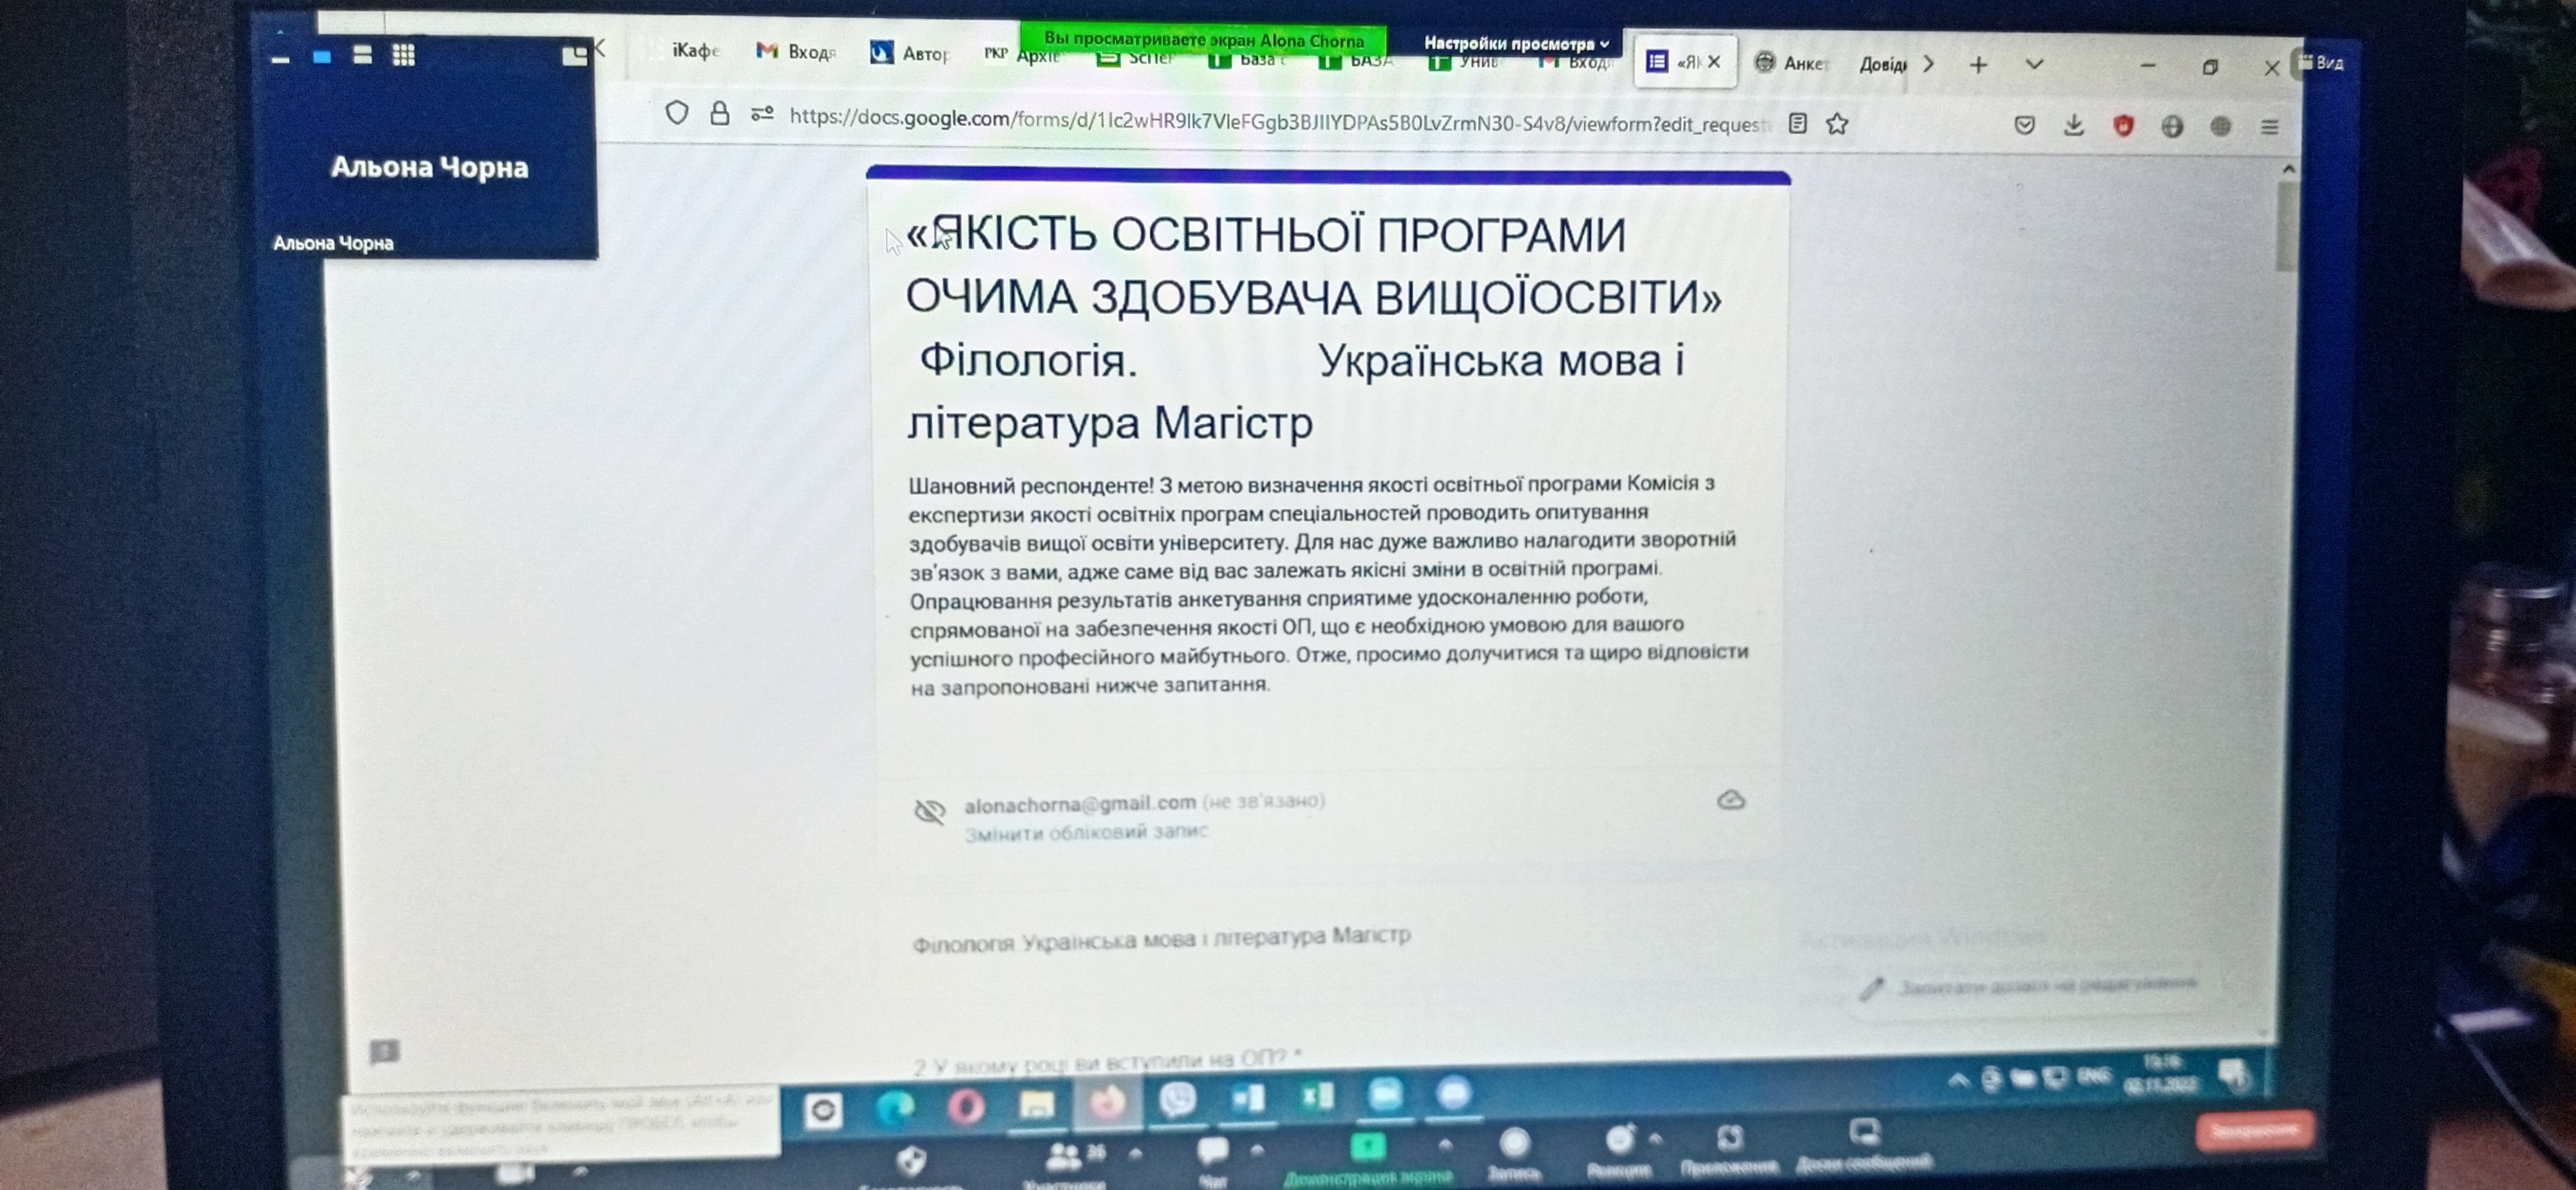Image resolution: width=2576 pixels, height=1190 pixels.
Task: Click the red shield extension icon
Action: [2123, 126]
